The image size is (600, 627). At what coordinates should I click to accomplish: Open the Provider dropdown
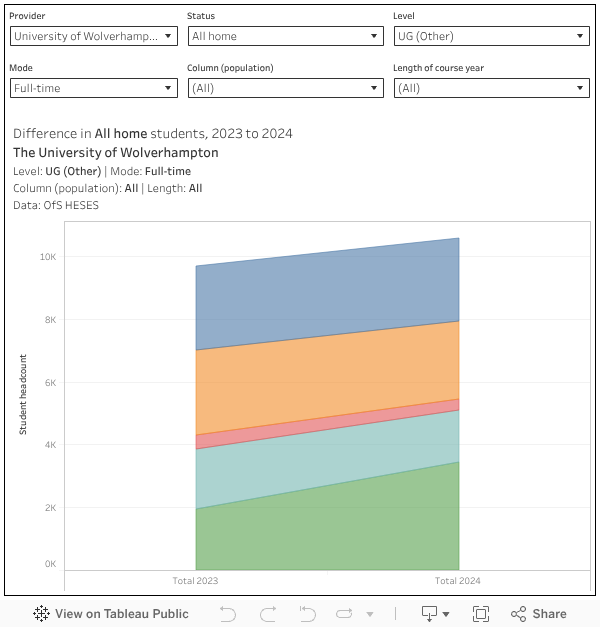93,36
